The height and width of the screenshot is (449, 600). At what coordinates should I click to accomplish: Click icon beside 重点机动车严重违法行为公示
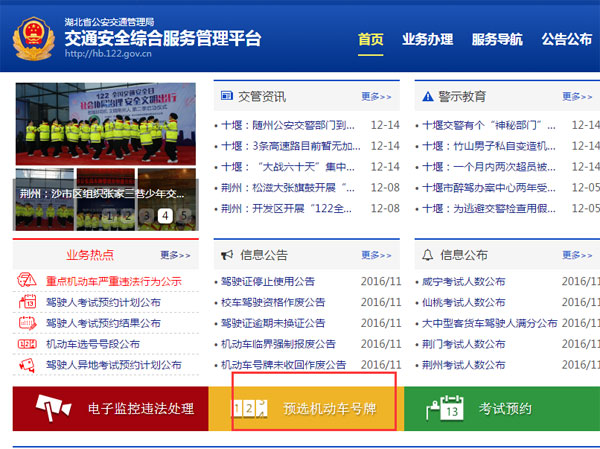[27, 281]
